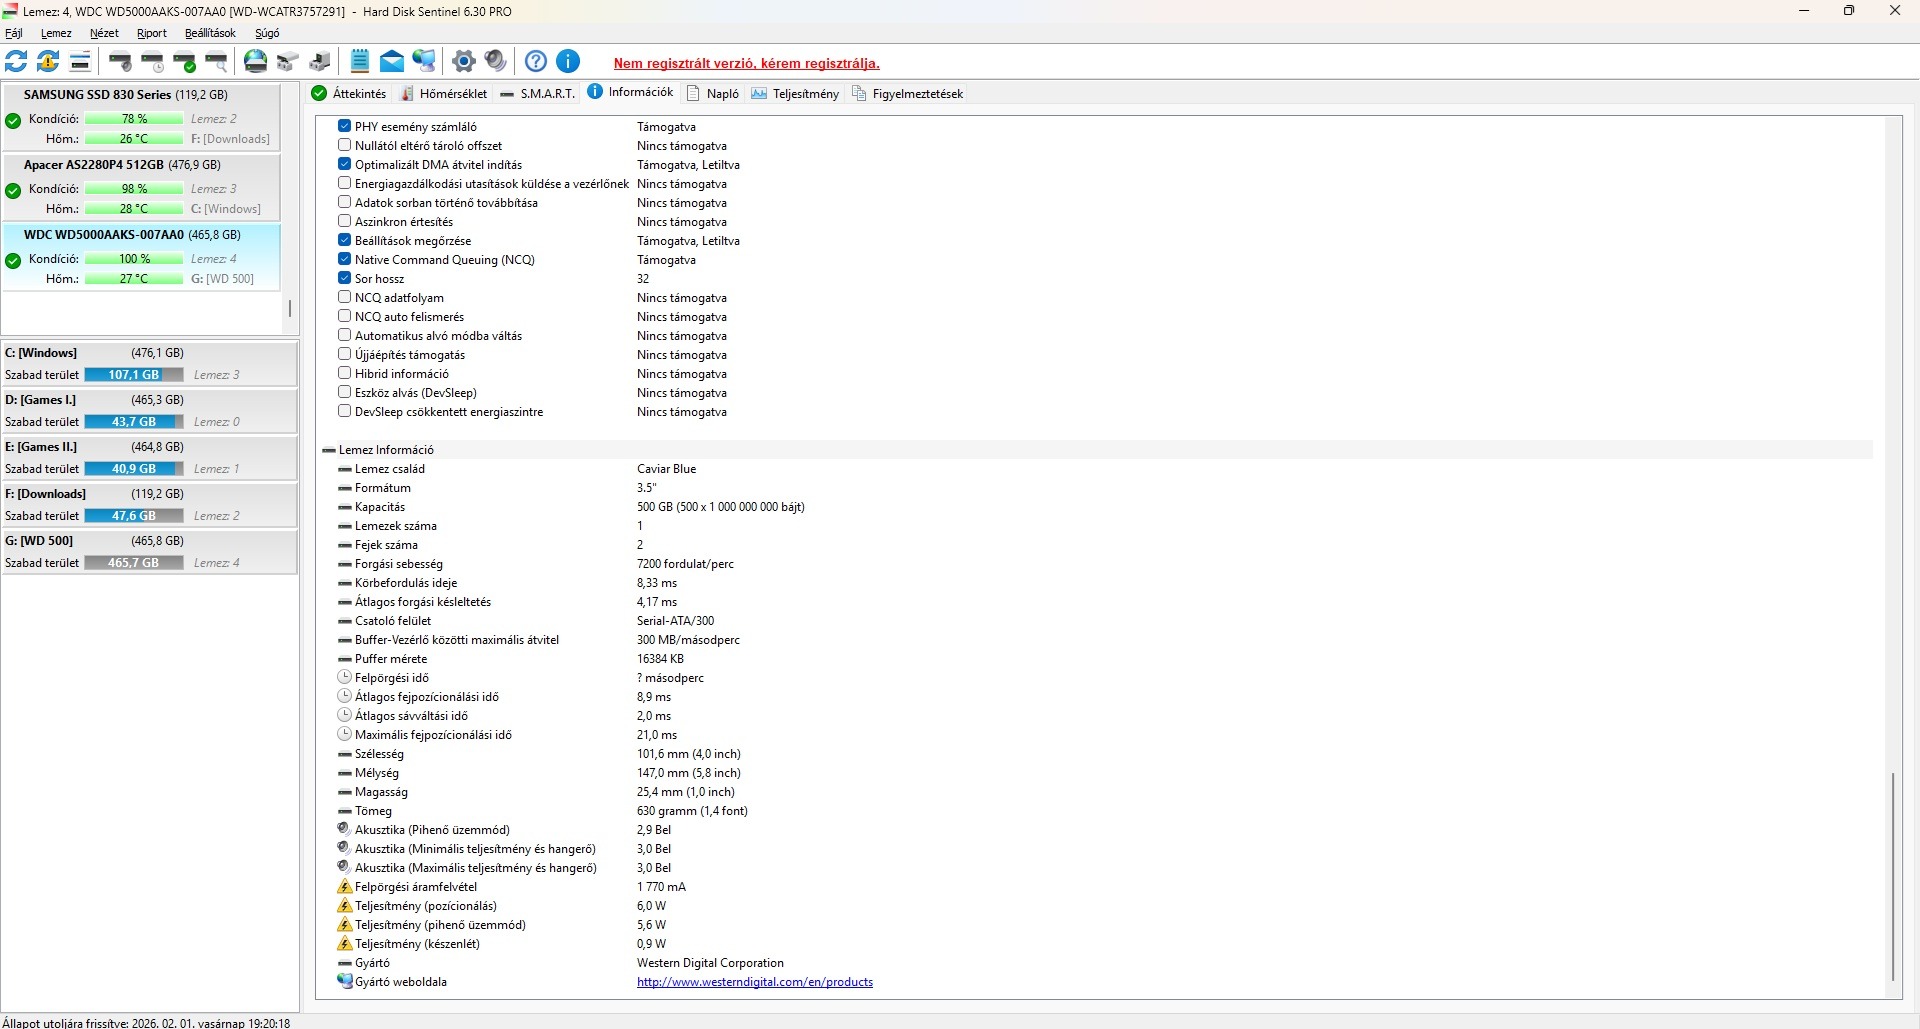Viewport: 1920px width, 1029px height.
Task: Click the Caviar Blue disk family value
Action: (x=667, y=469)
